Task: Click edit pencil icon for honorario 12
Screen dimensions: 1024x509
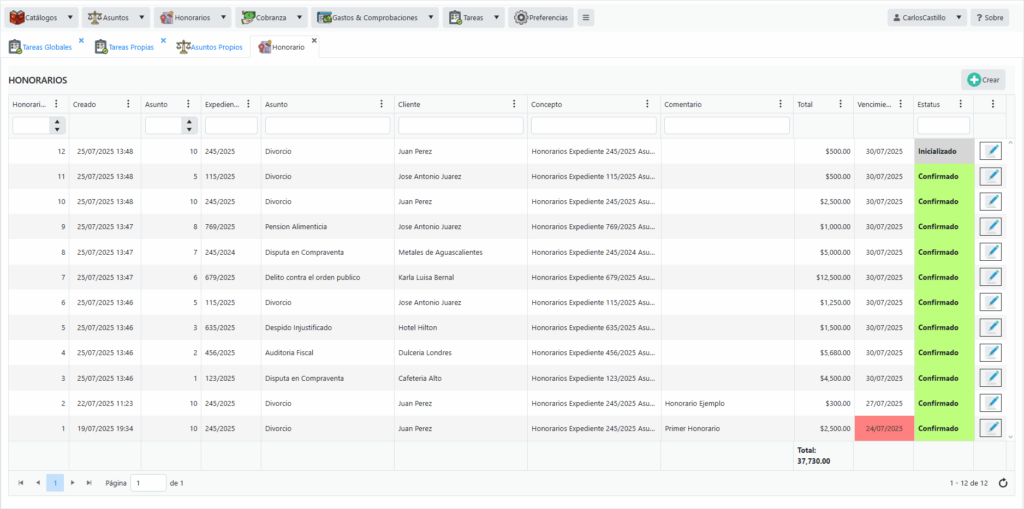Action: tap(989, 151)
